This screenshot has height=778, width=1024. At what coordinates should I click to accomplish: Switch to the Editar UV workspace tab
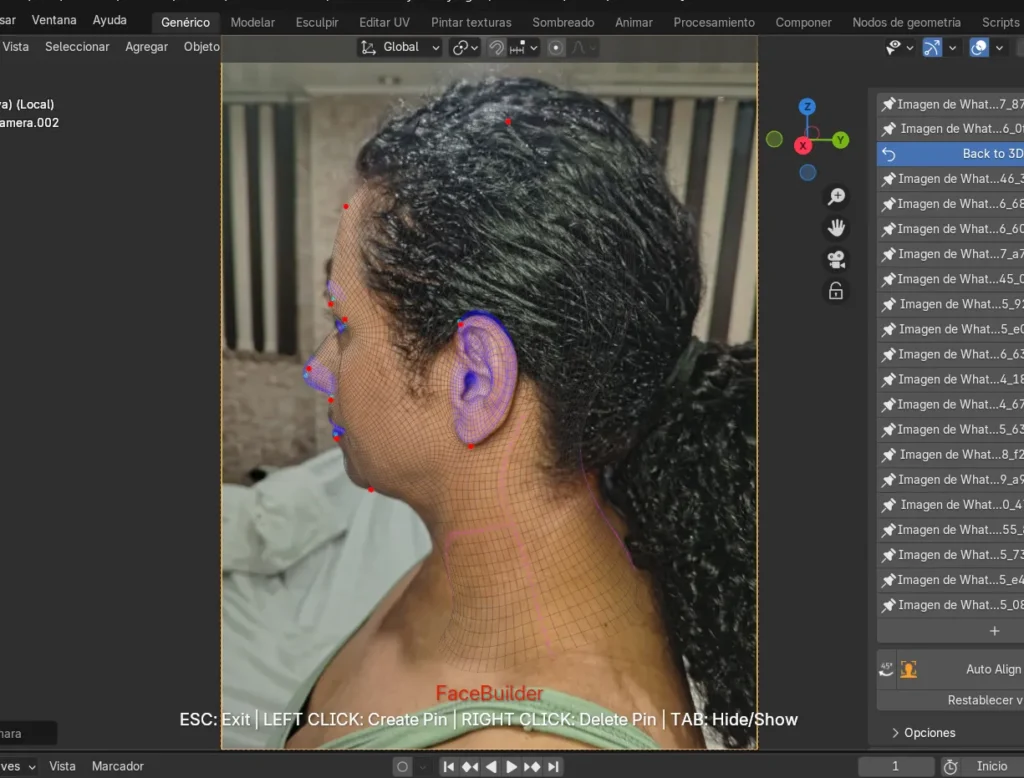tap(385, 22)
